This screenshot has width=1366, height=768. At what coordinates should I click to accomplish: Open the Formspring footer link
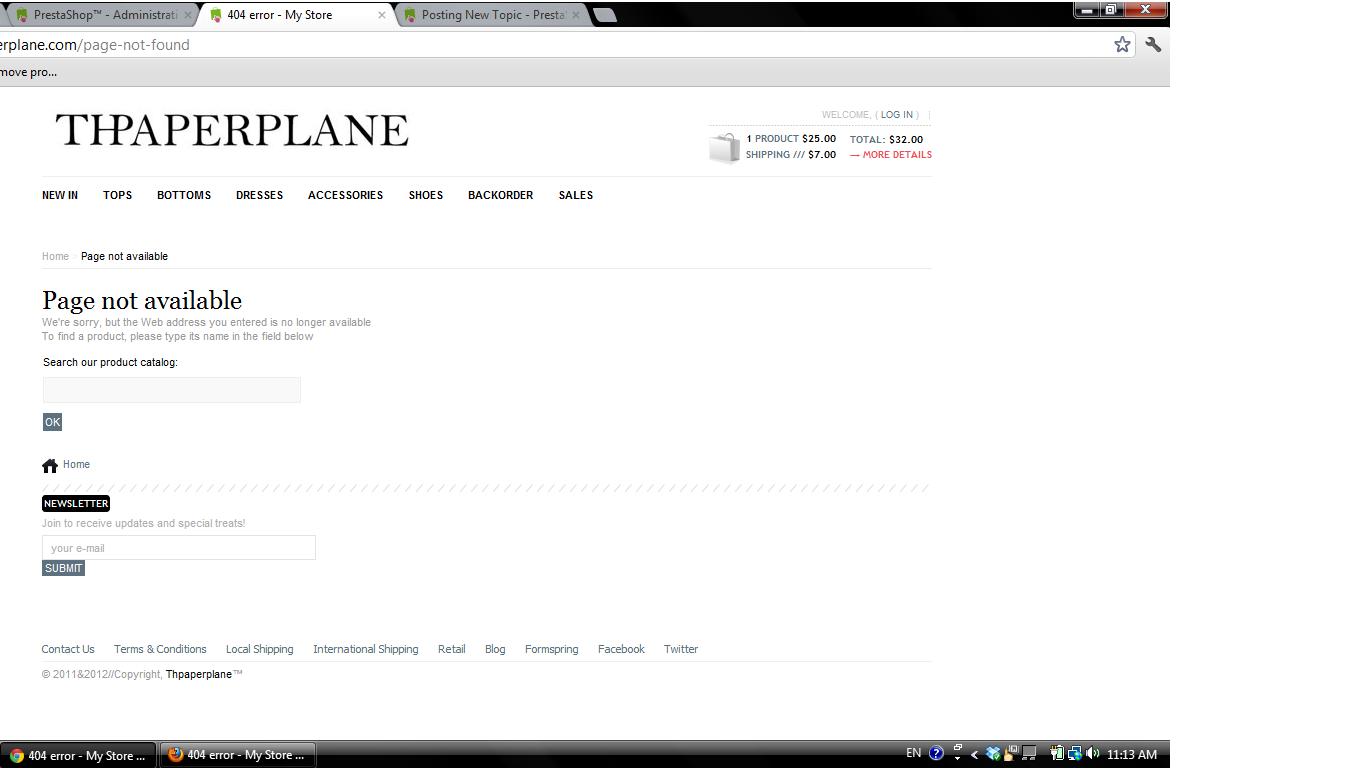click(552, 649)
